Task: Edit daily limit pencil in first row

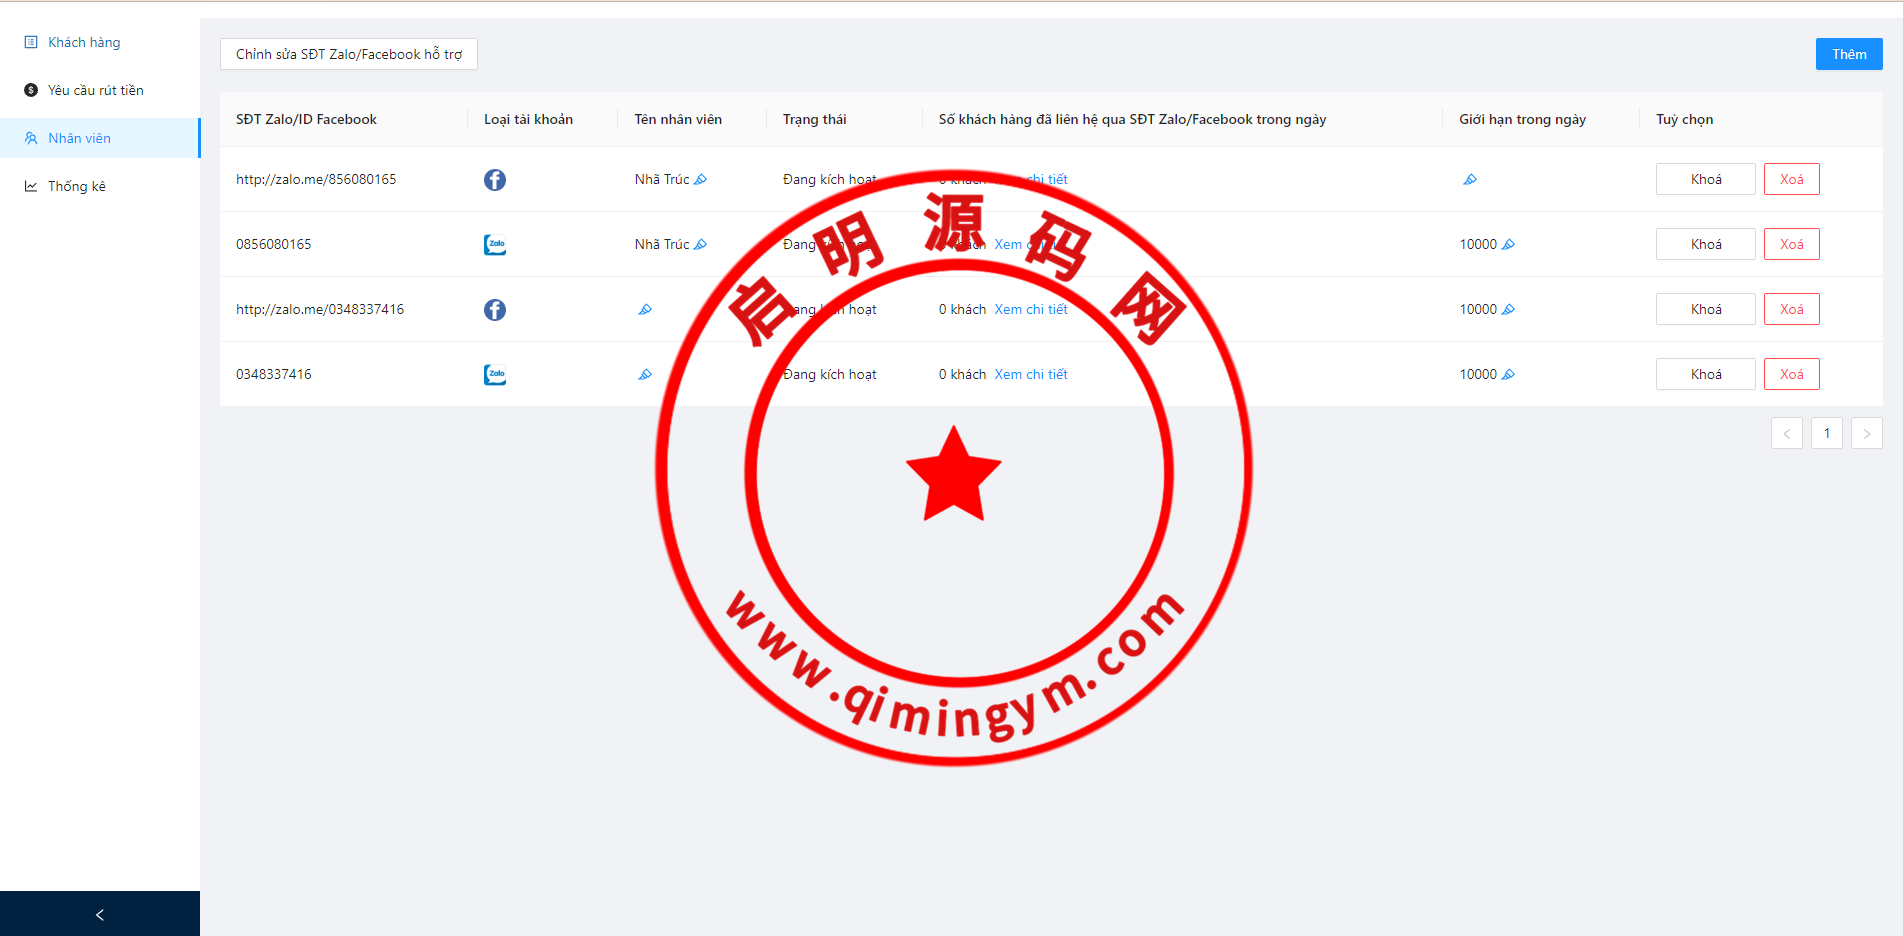Action: coord(1470,180)
